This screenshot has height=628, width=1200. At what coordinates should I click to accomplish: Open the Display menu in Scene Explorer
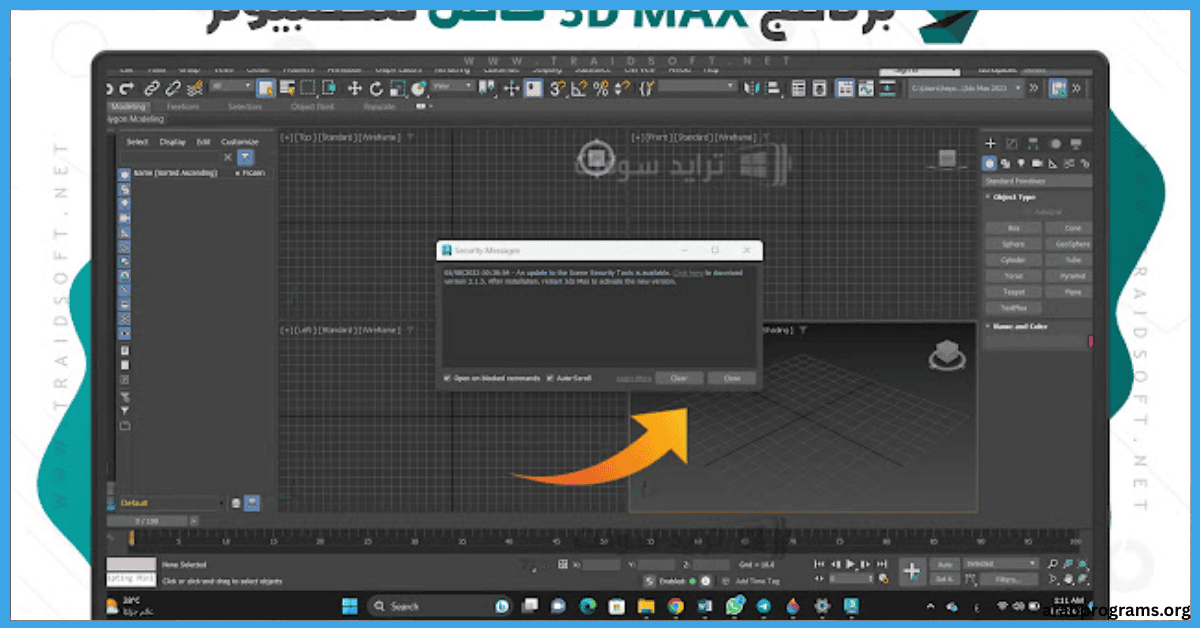click(172, 142)
